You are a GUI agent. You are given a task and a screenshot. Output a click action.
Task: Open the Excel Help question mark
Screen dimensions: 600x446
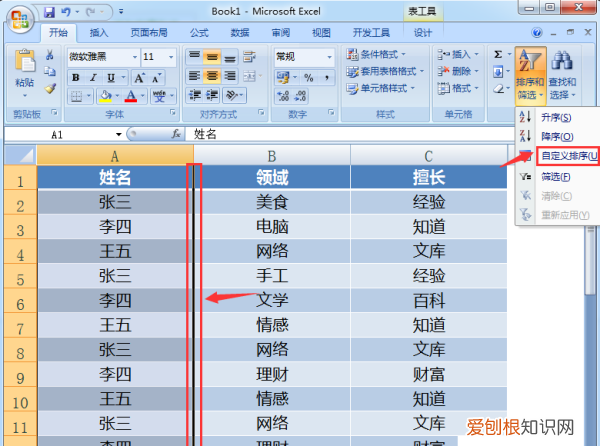coord(537,33)
